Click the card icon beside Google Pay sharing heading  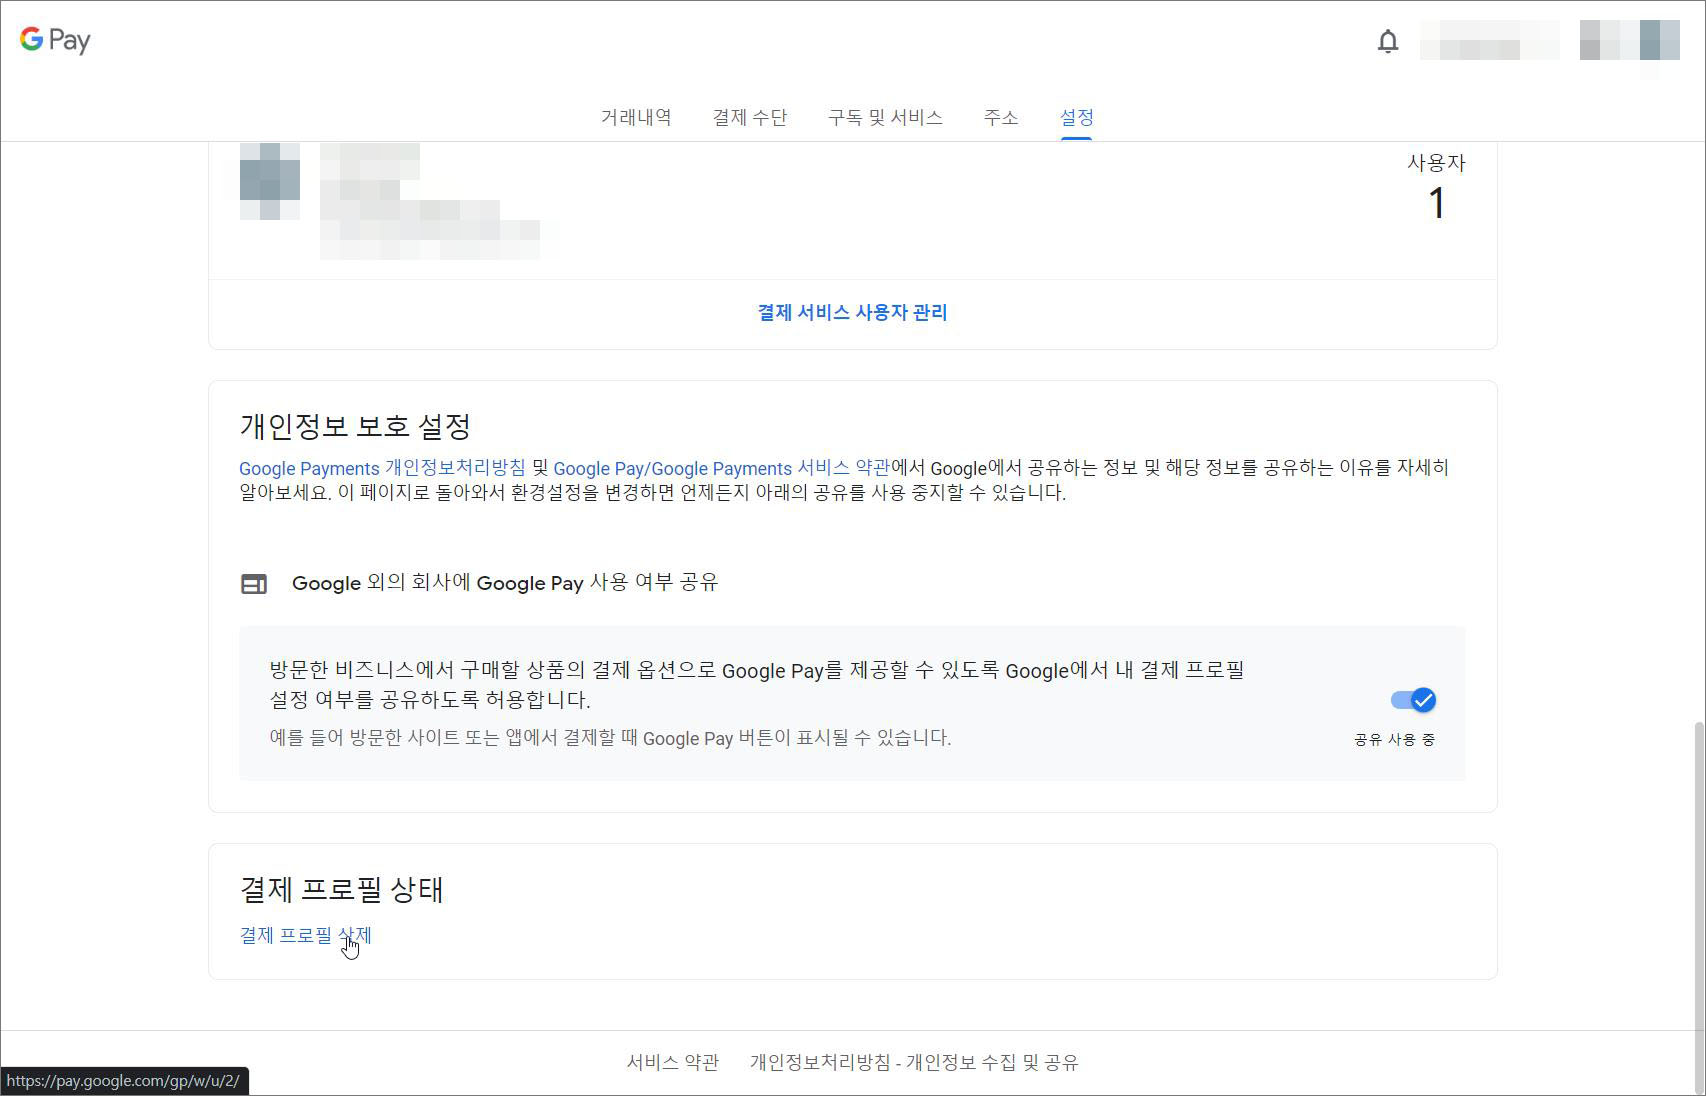point(254,584)
